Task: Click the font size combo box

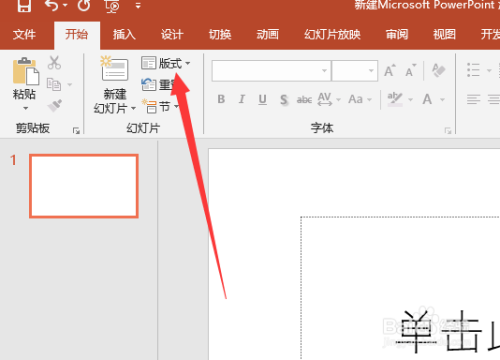Action: pyautogui.click(x=355, y=71)
